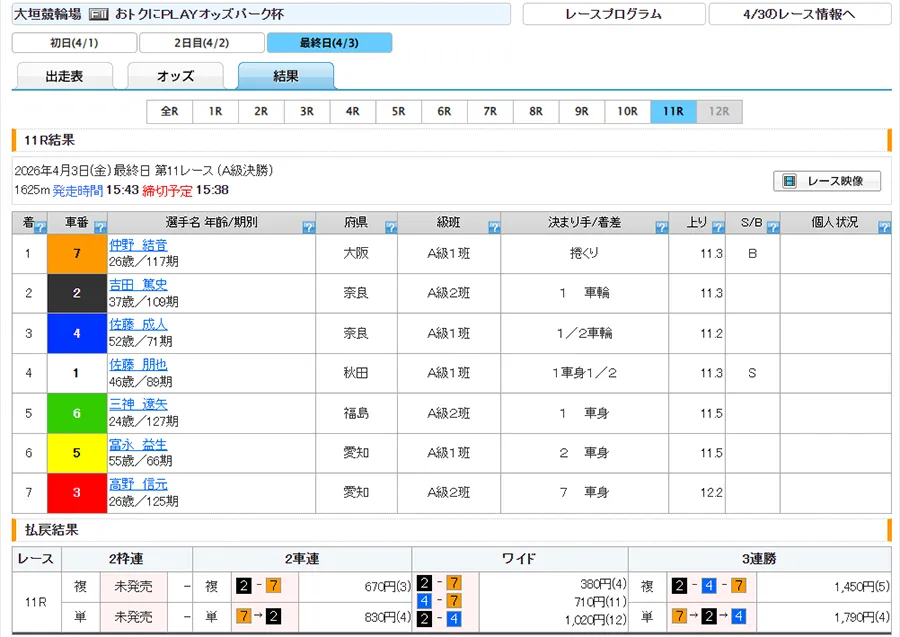Click help icon in 上り column header
900x637 pixels.
click(x=717, y=228)
